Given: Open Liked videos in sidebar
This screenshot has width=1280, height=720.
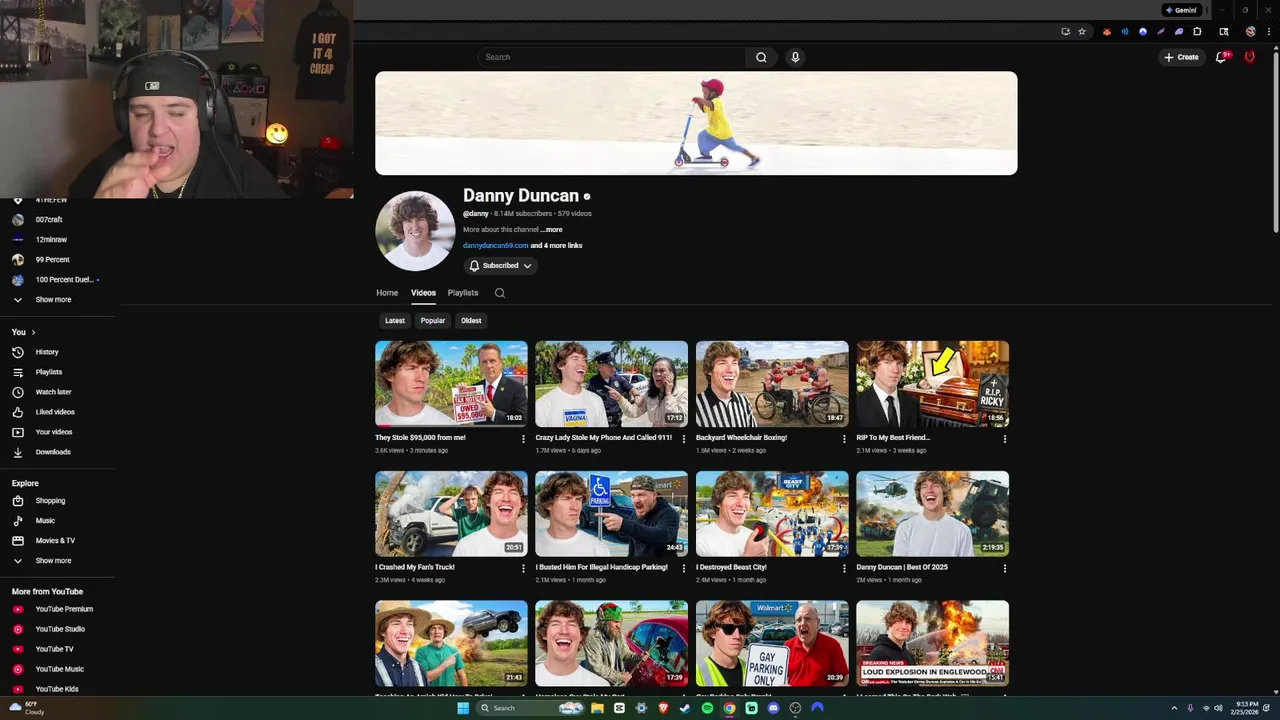Looking at the screenshot, I should (55, 412).
